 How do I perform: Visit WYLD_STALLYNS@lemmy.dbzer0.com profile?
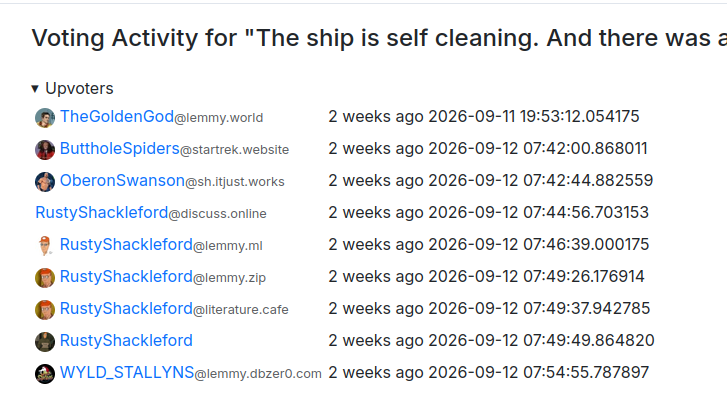191,372
